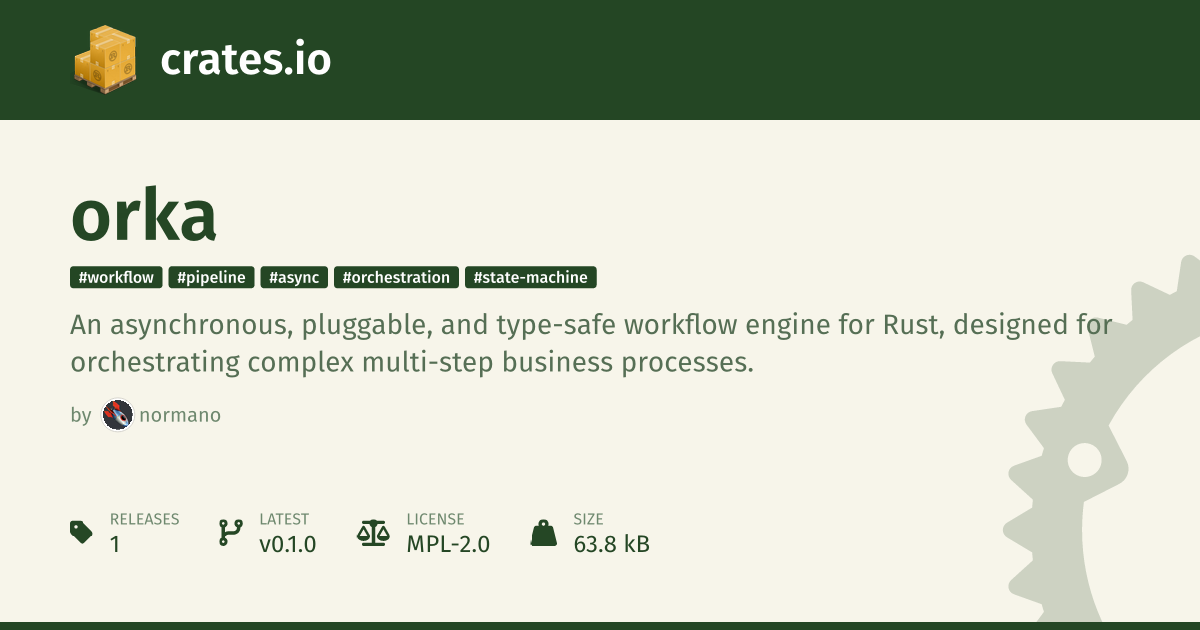Click the crates.io package boxes logo
The height and width of the screenshot is (630, 1200).
point(104,60)
